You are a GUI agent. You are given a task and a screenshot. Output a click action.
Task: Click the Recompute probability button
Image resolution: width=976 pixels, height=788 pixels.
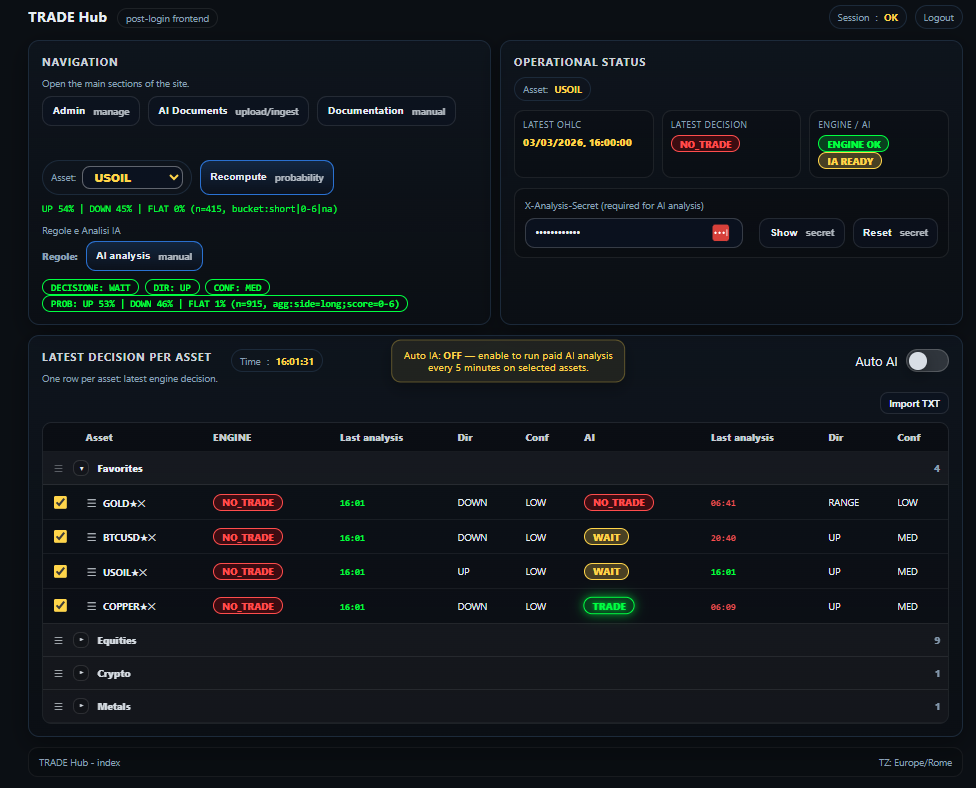pos(266,177)
